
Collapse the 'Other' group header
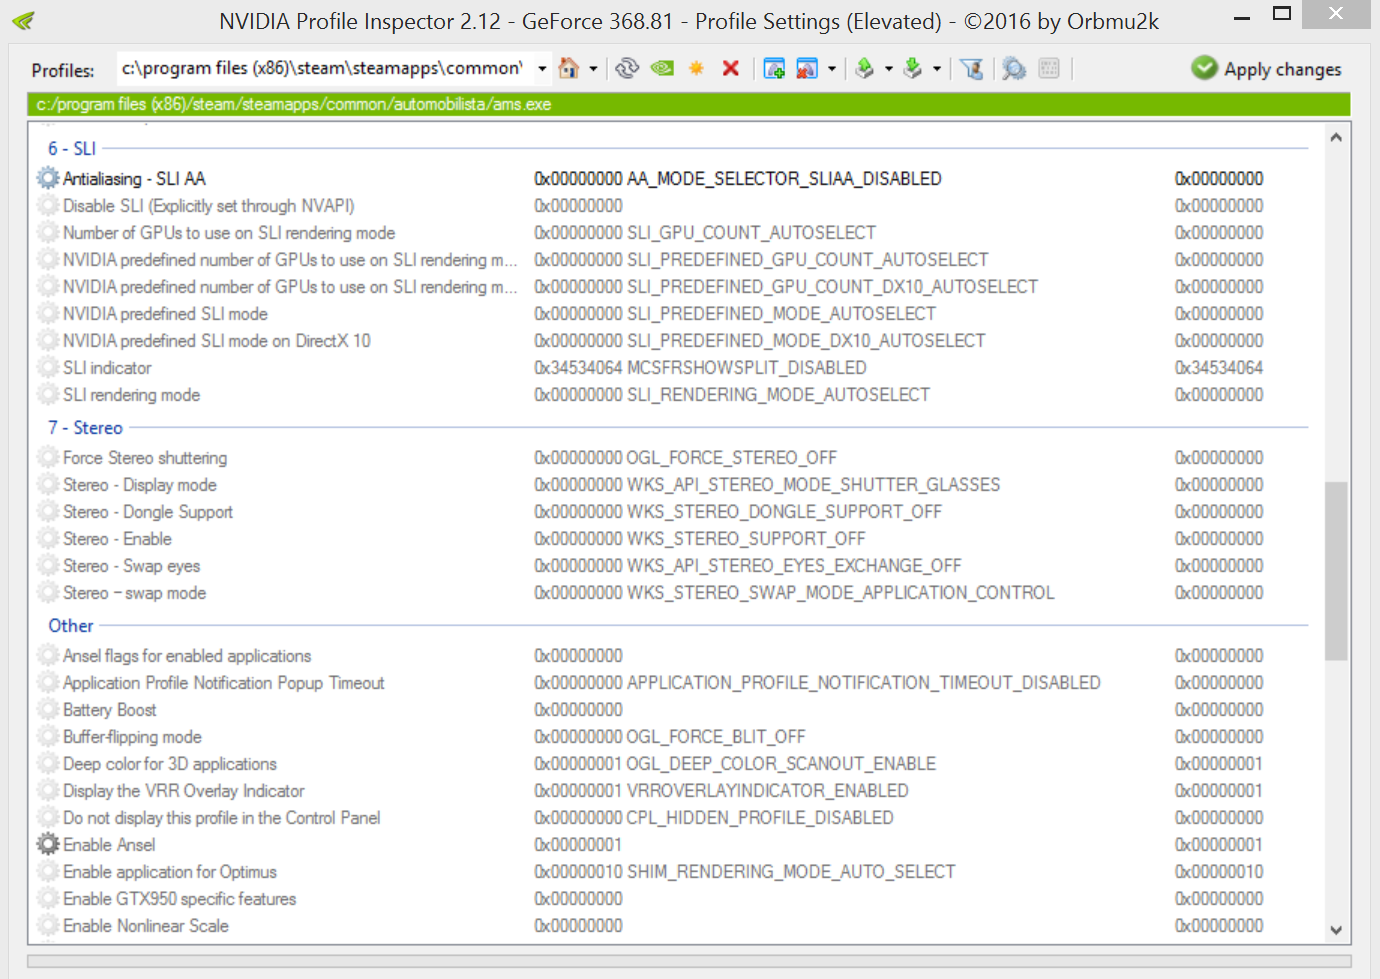[71, 625]
